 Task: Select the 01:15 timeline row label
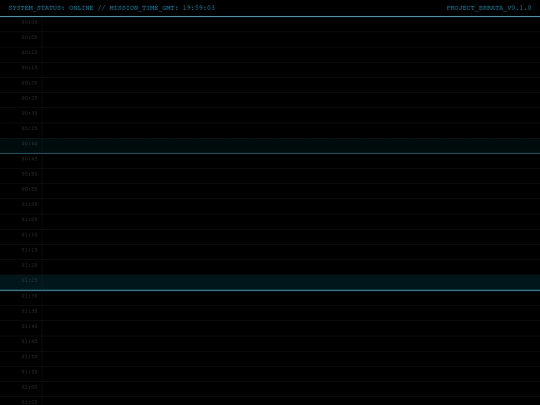pos(29,250)
